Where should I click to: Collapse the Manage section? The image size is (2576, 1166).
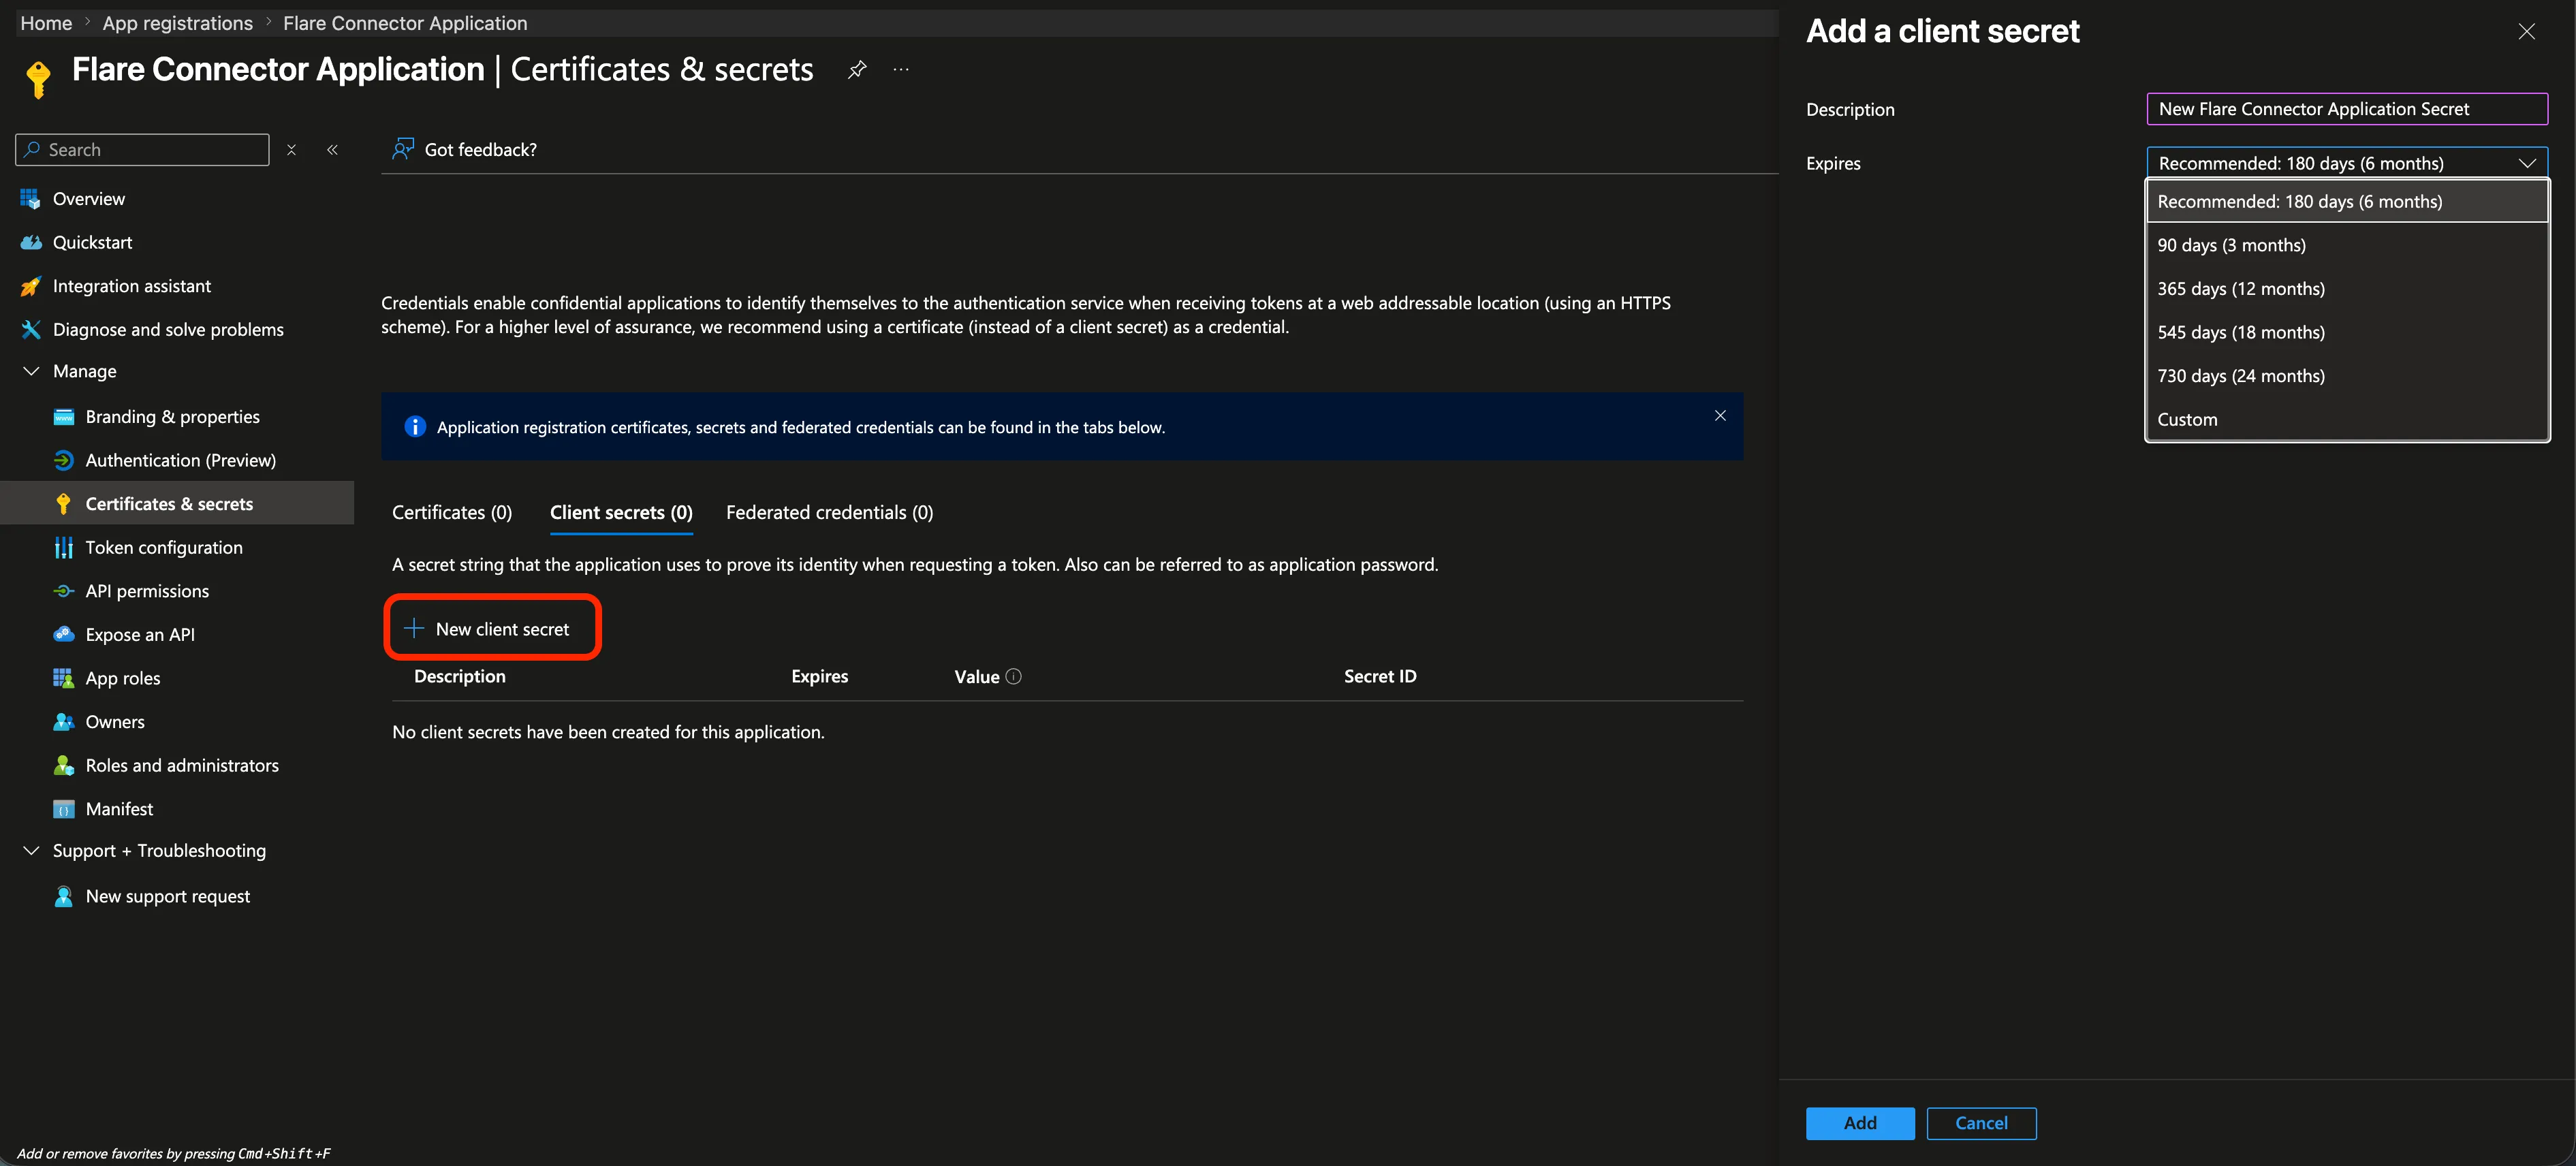[31, 371]
